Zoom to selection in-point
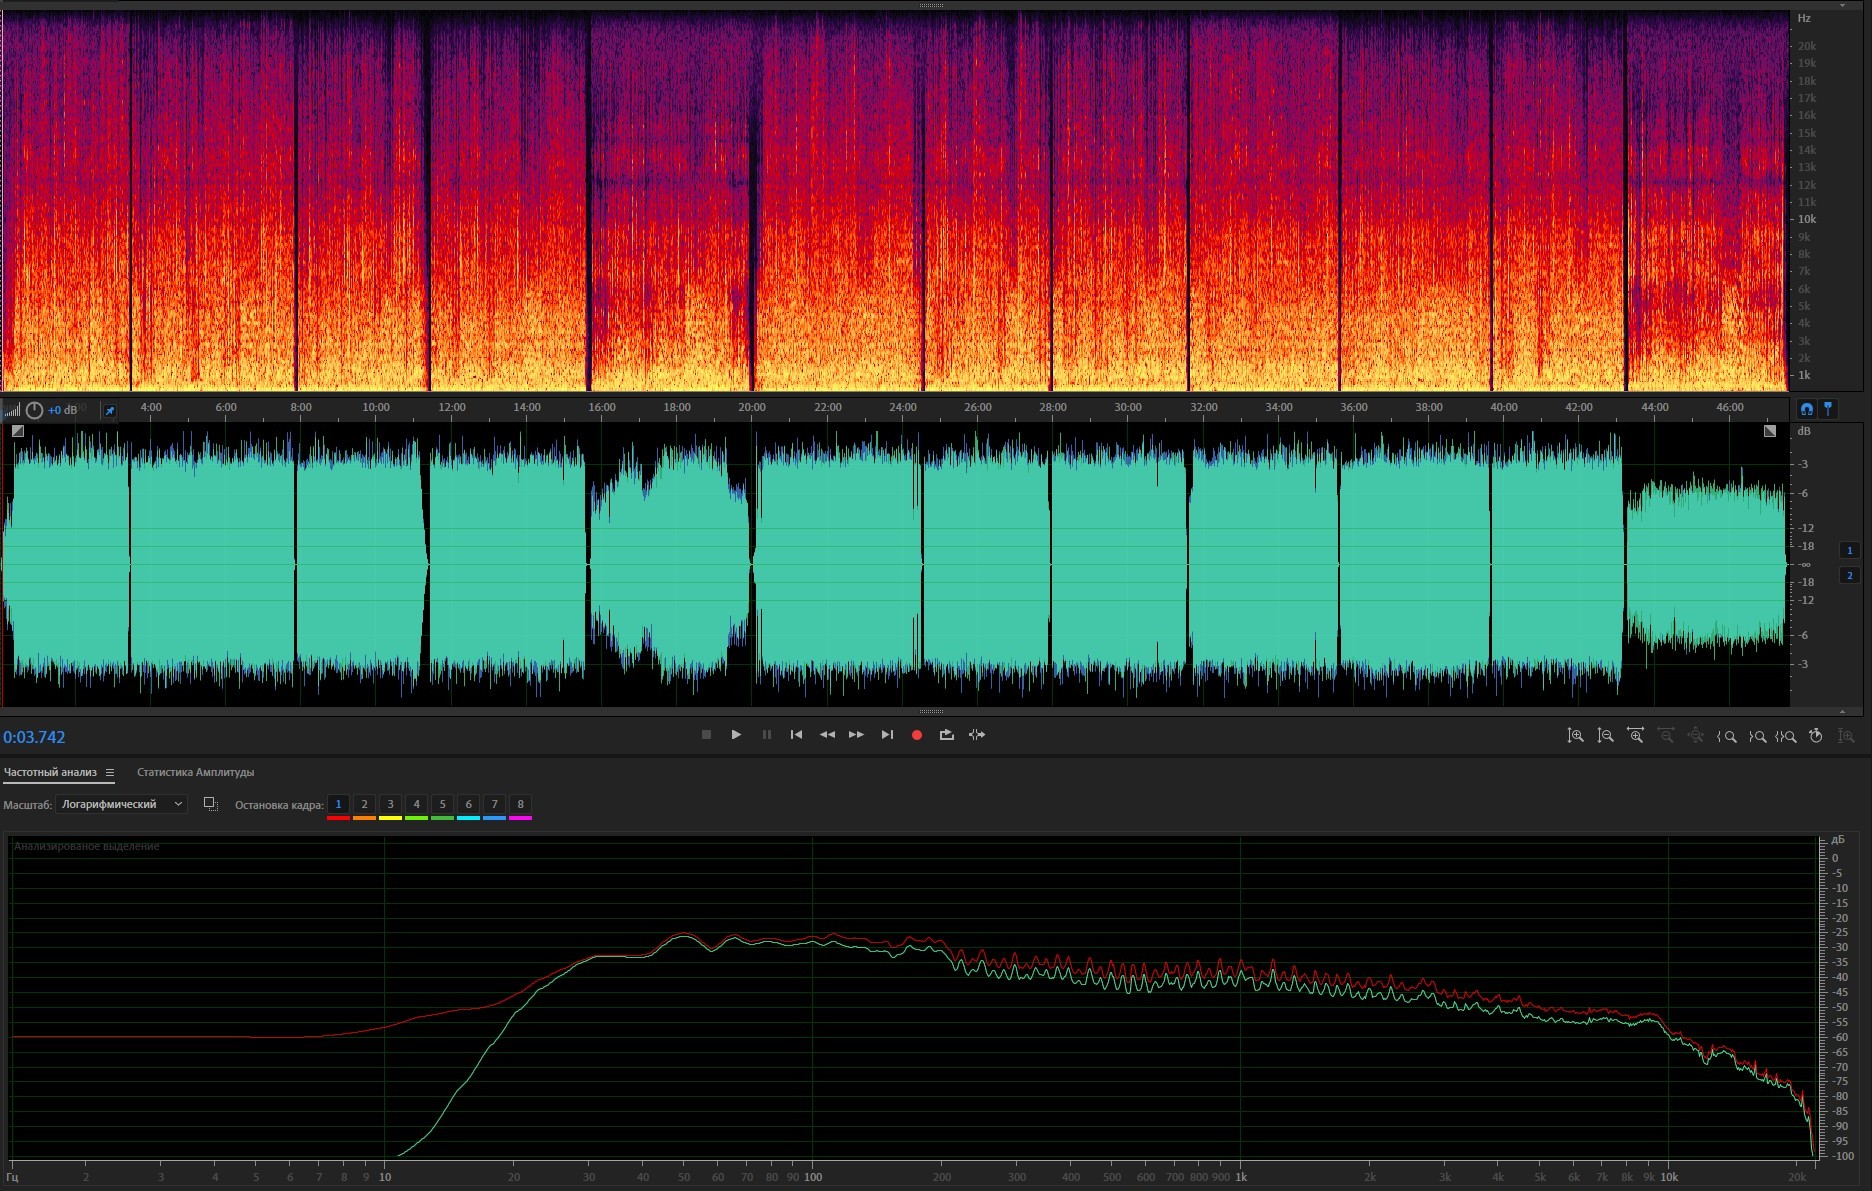1872x1191 pixels. pos(1727,736)
